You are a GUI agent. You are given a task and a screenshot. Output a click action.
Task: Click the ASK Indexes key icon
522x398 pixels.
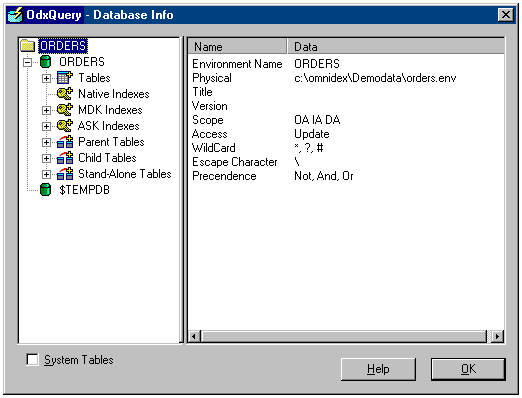(65, 126)
